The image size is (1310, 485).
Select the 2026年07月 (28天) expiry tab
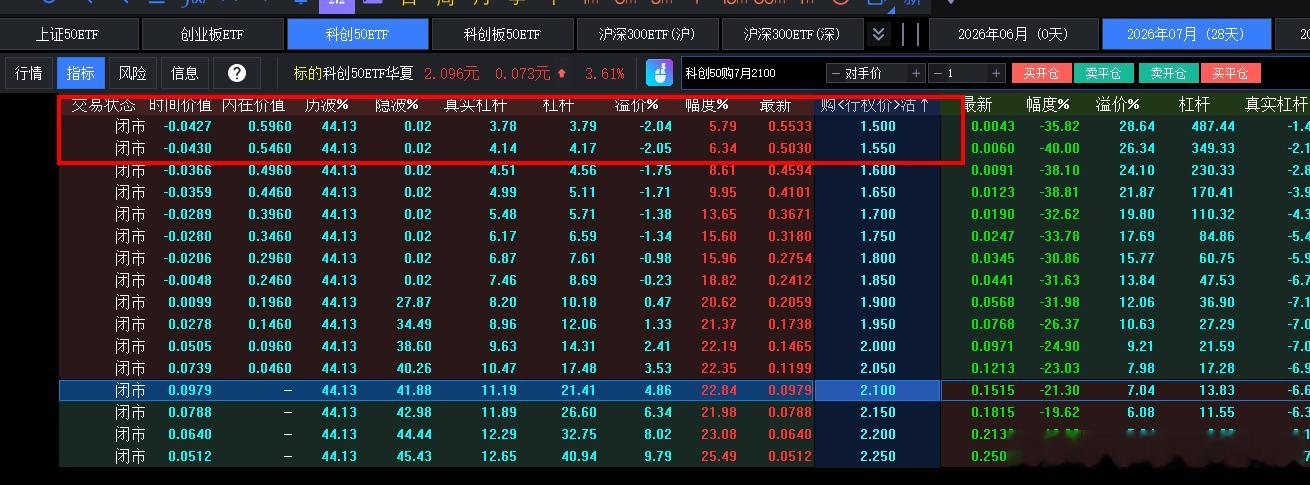click(x=1185, y=34)
